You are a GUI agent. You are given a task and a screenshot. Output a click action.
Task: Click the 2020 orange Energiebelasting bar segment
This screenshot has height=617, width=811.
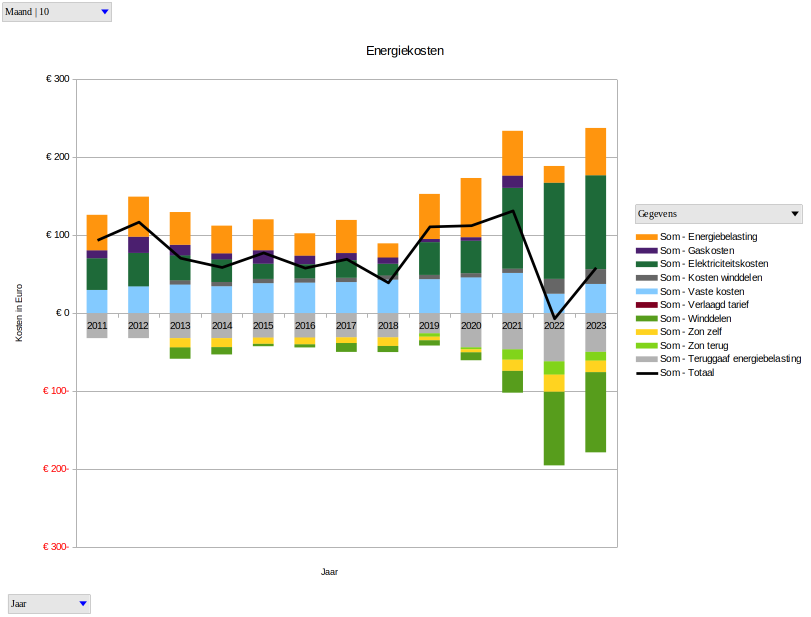click(x=471, y=205)
